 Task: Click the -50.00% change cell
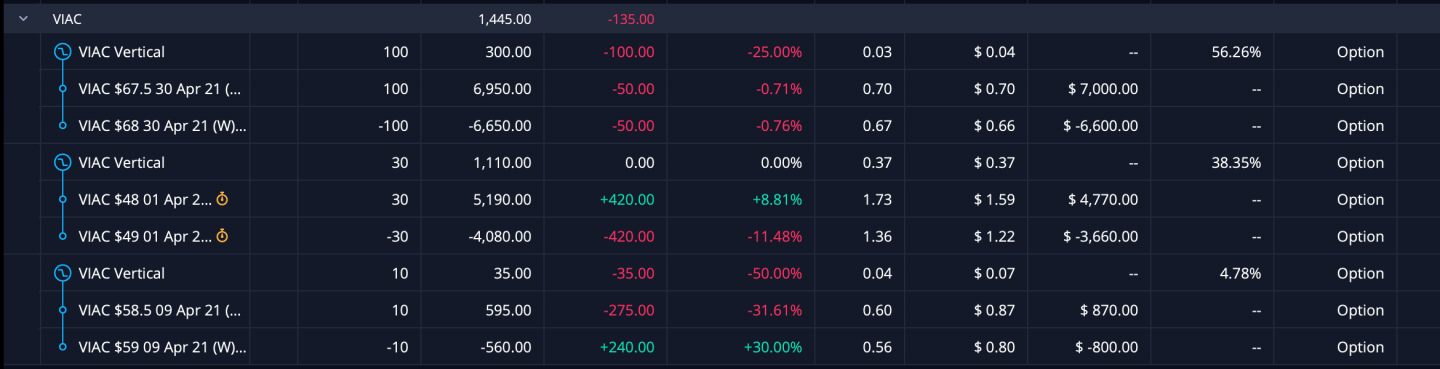point(774,273)
